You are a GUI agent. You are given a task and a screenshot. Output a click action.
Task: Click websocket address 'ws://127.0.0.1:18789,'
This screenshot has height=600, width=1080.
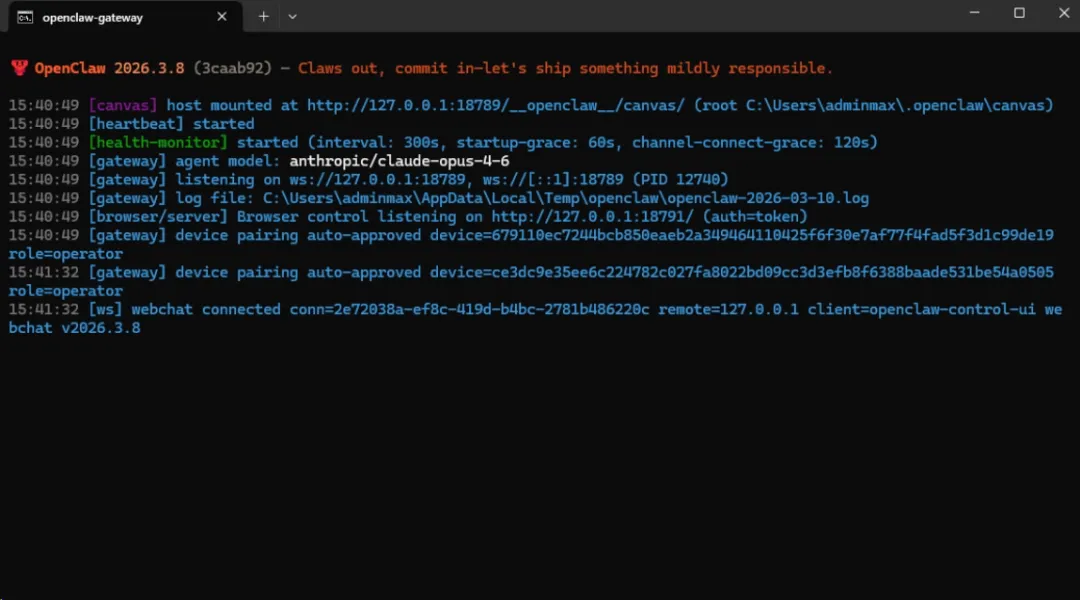click(x=382, y=180)
